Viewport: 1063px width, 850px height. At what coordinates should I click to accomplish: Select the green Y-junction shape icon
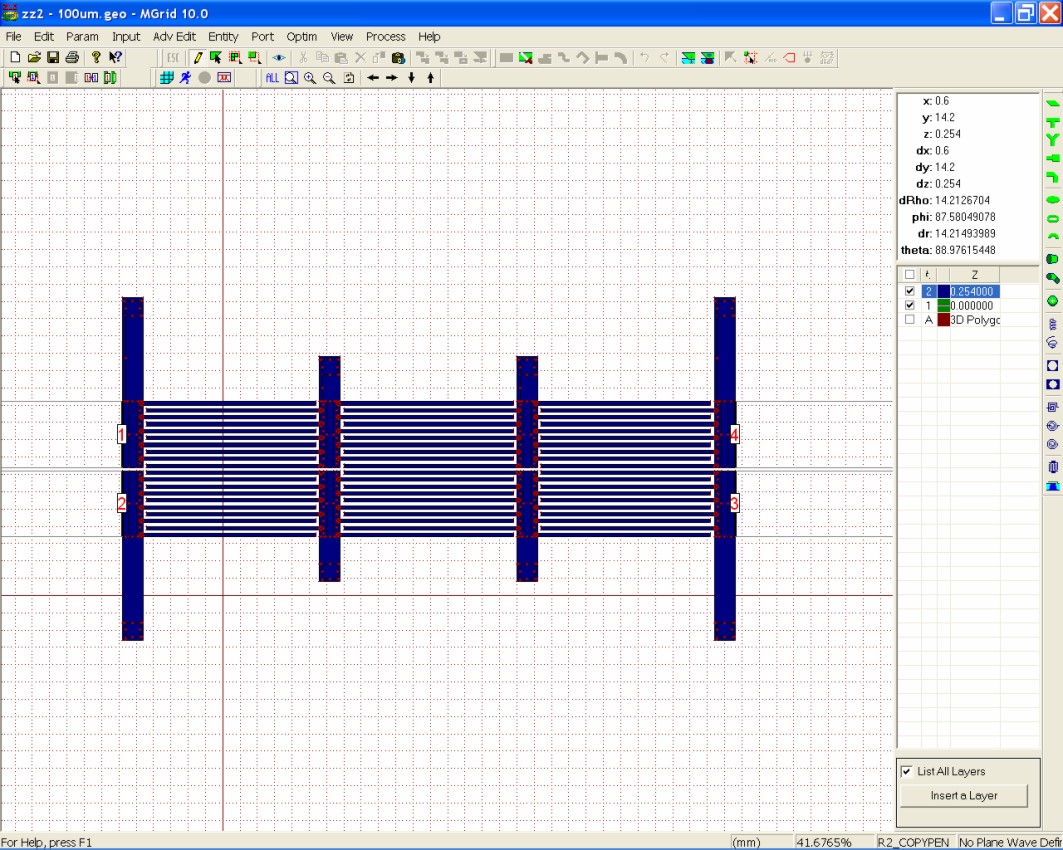click(x=1052, y=140)
